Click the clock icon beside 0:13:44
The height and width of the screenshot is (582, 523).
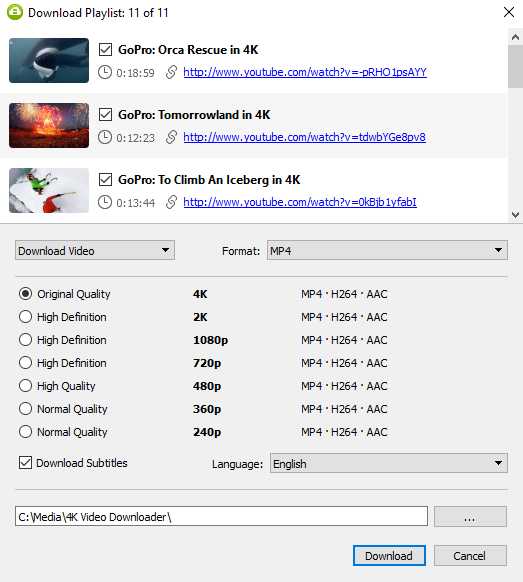tap(105, 202)
